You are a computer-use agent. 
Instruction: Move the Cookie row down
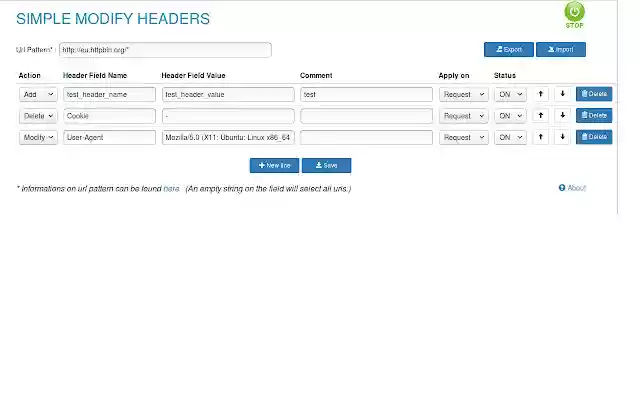click(562, 116)
